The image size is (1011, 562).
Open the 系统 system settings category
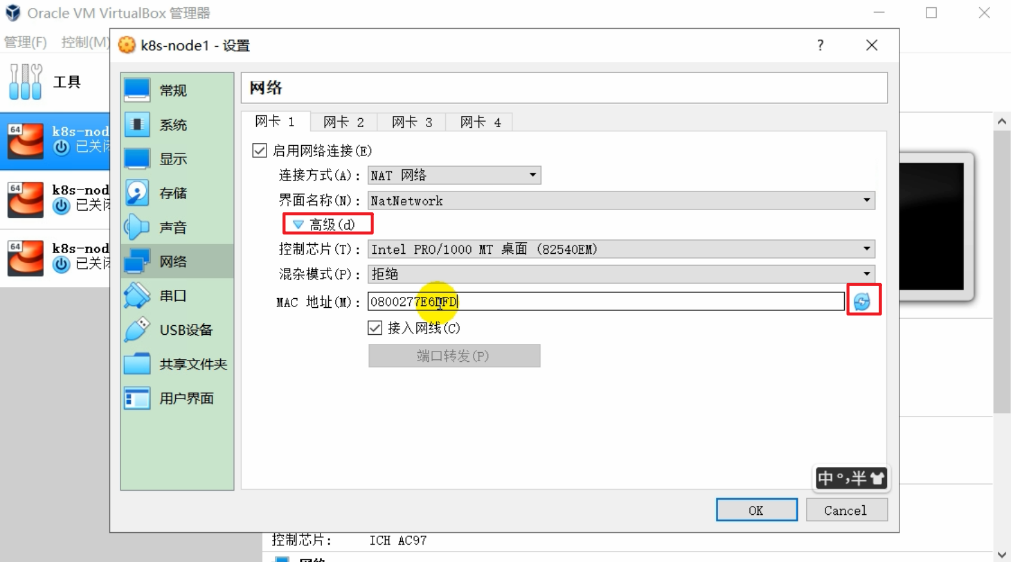177,124
